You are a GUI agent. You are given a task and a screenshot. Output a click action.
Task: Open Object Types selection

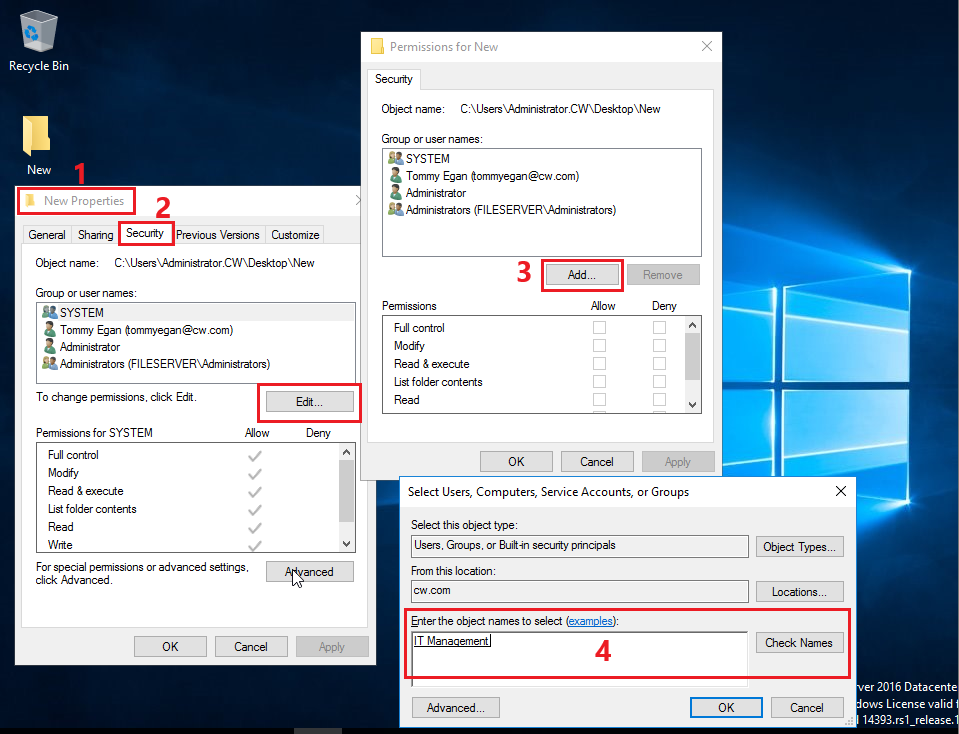pyautogui.click(x=799, y=547)
